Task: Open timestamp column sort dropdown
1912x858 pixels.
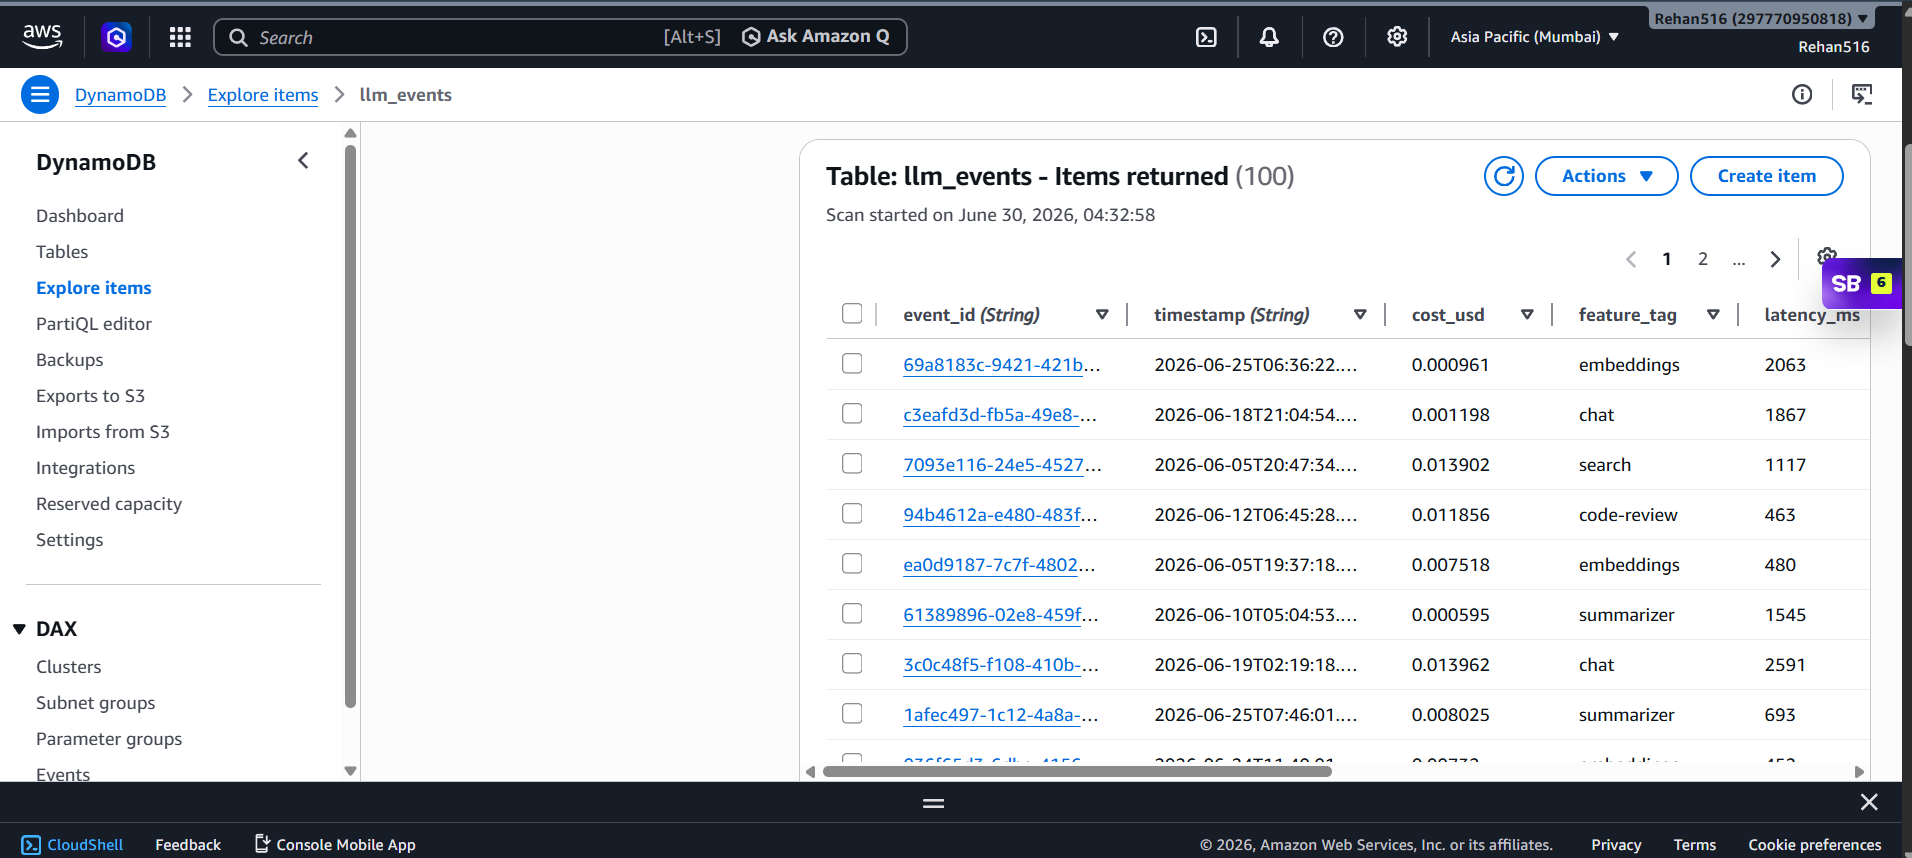Action: pyautogui.click(x=1360, y=315)
